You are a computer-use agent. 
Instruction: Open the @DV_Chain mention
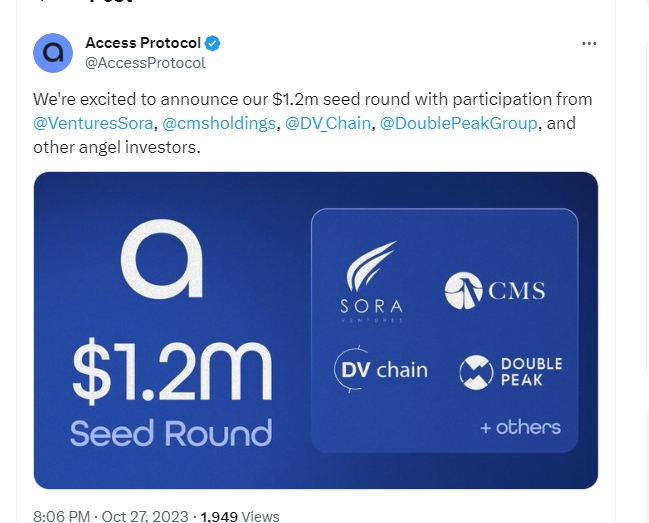328,123
